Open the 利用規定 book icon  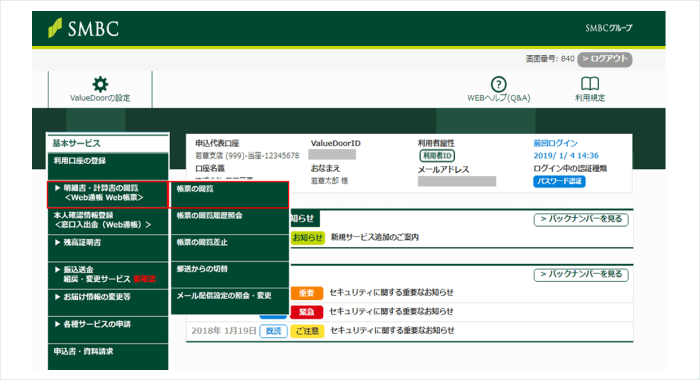tap(590, 84)
